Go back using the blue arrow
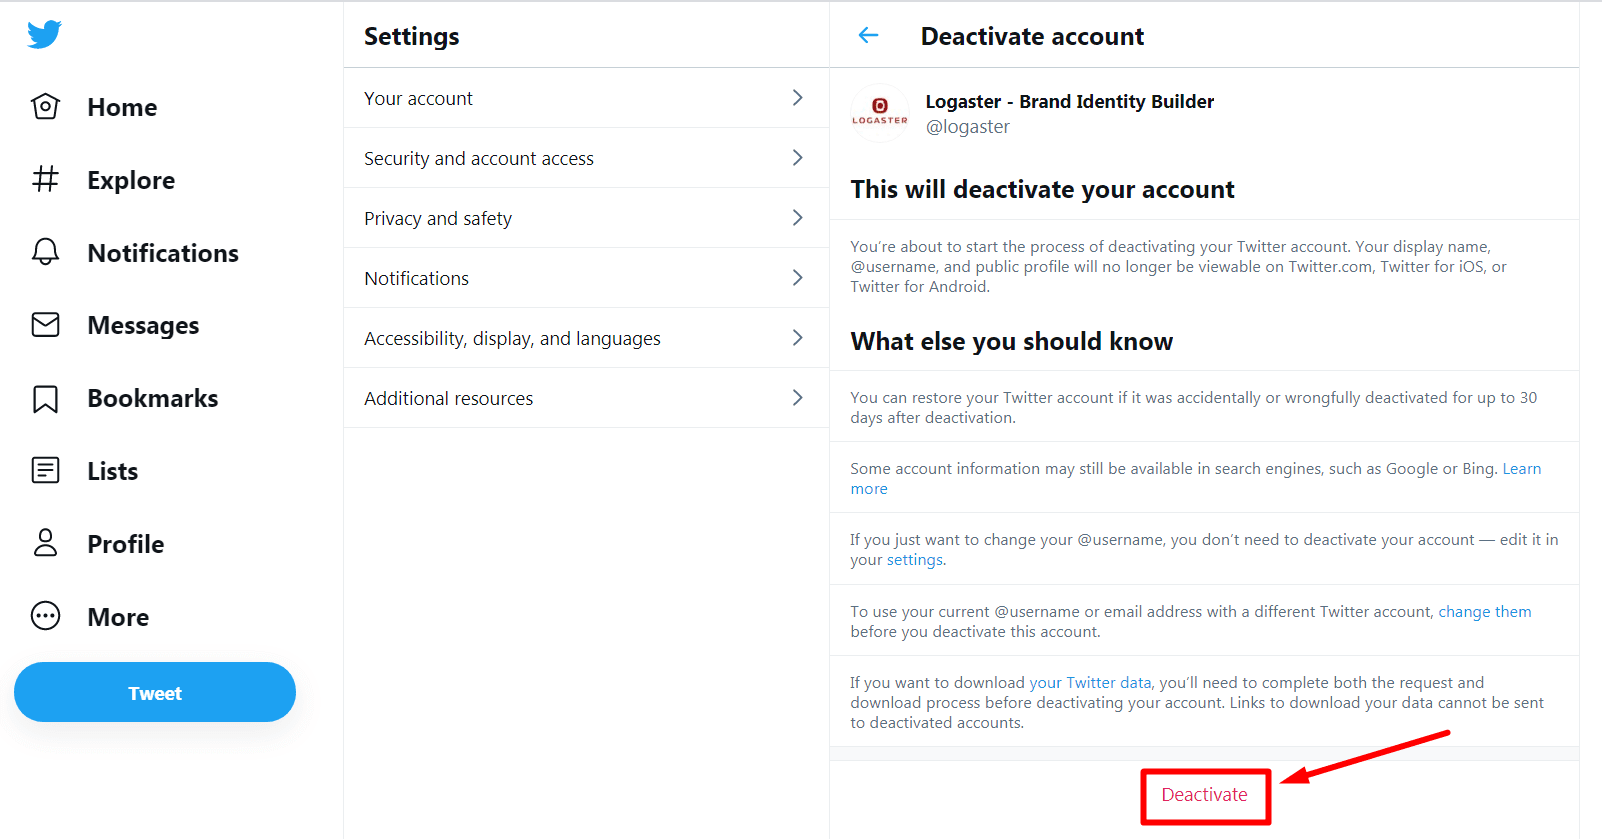The image size is (1602, 839). [x=868, y=36]
